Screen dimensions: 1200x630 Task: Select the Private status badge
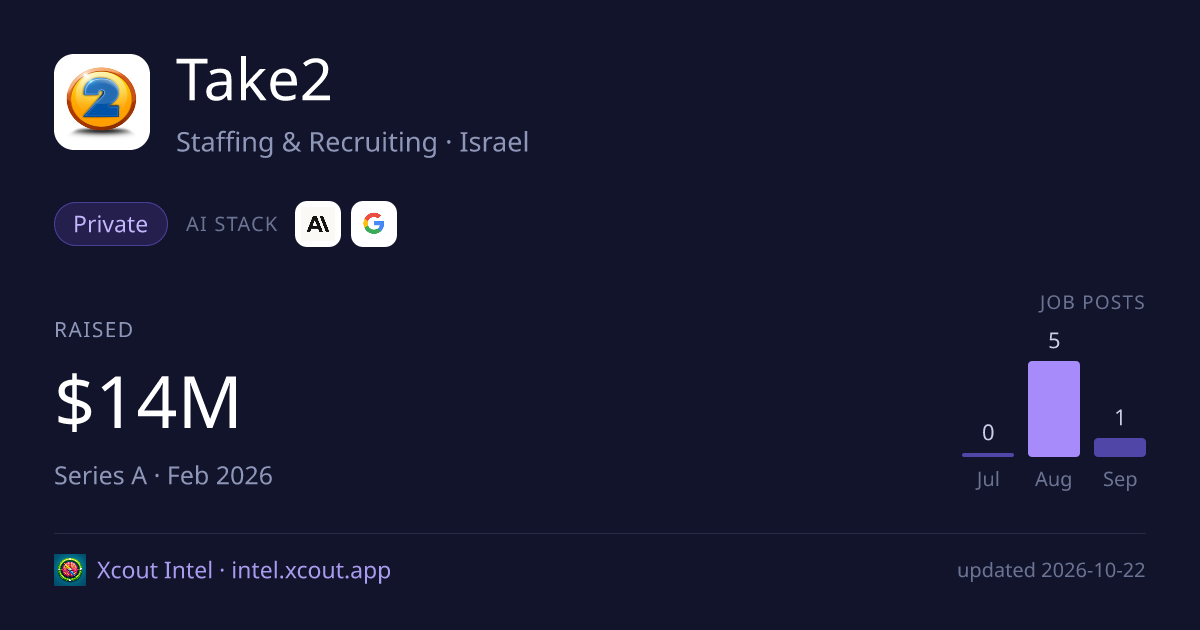tap(111, 224)
